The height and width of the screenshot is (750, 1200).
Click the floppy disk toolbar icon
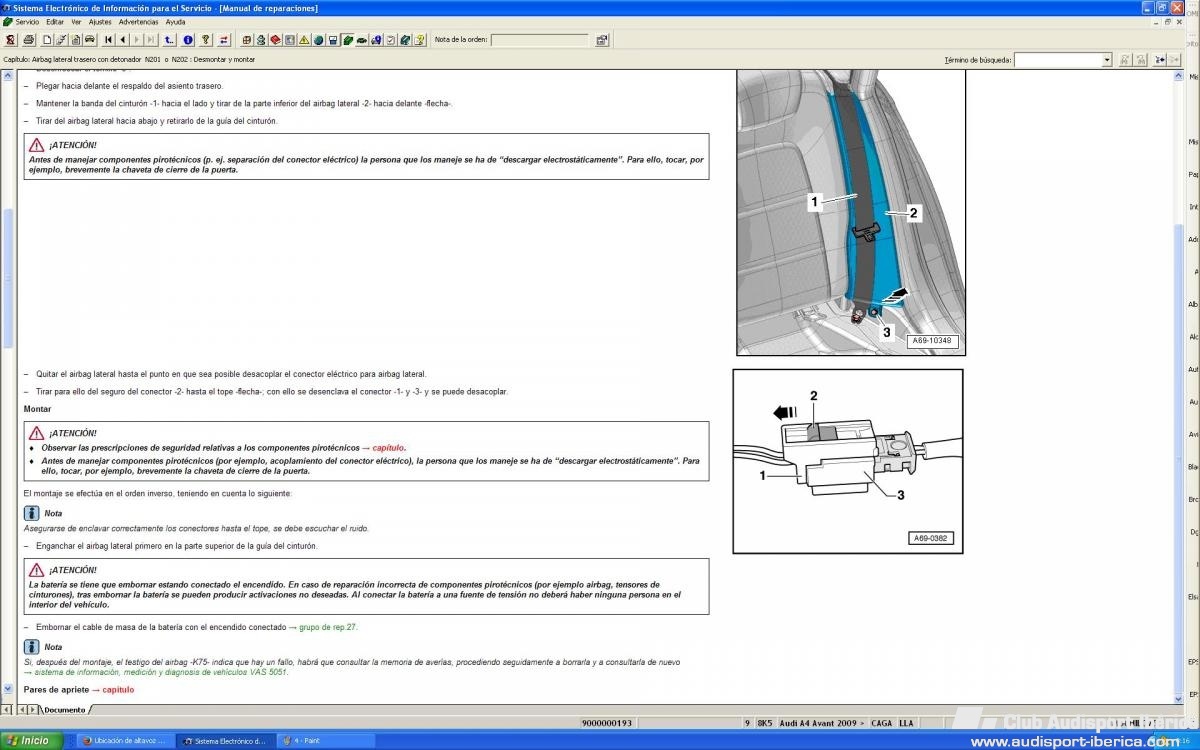coord(333,40)
